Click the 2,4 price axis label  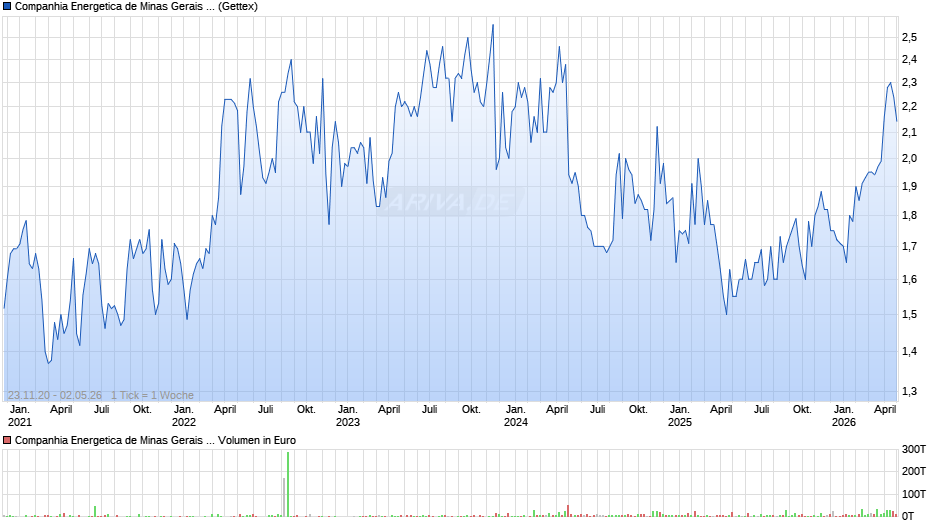click(x=909, y=59)
